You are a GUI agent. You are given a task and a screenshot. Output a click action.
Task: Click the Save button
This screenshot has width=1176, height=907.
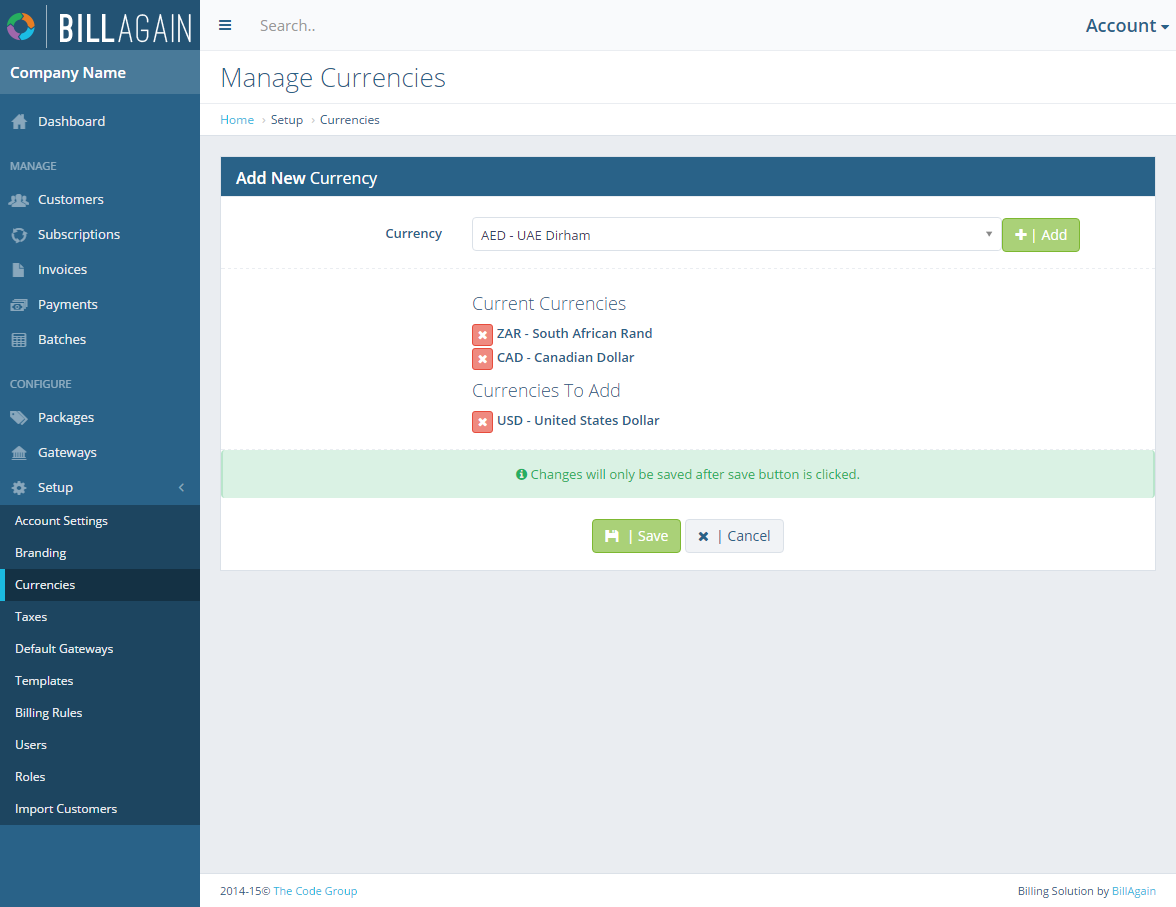(x=636, y=536)
